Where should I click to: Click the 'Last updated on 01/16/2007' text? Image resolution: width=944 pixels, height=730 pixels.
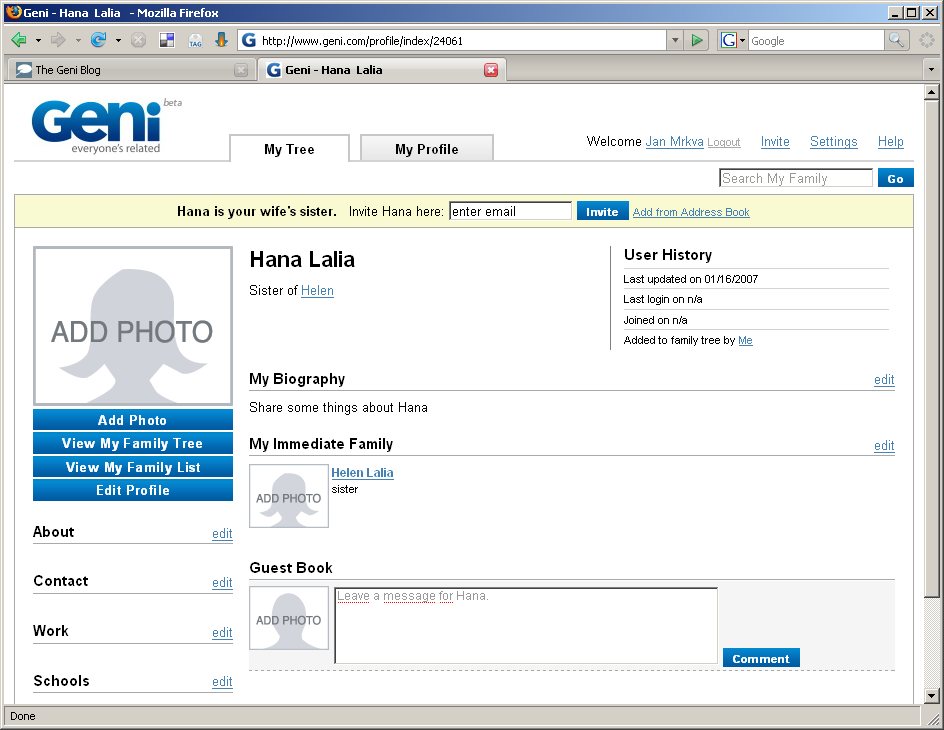click(691, 279)
